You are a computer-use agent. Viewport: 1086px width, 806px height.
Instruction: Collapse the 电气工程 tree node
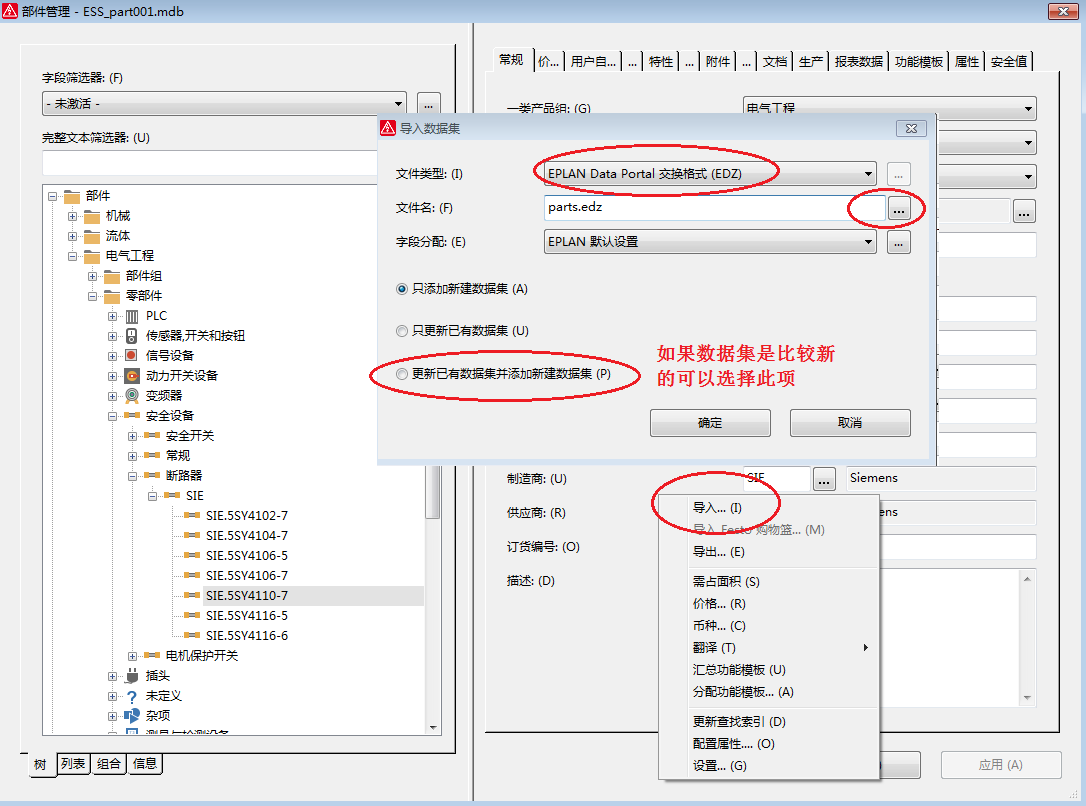[72, 257]
